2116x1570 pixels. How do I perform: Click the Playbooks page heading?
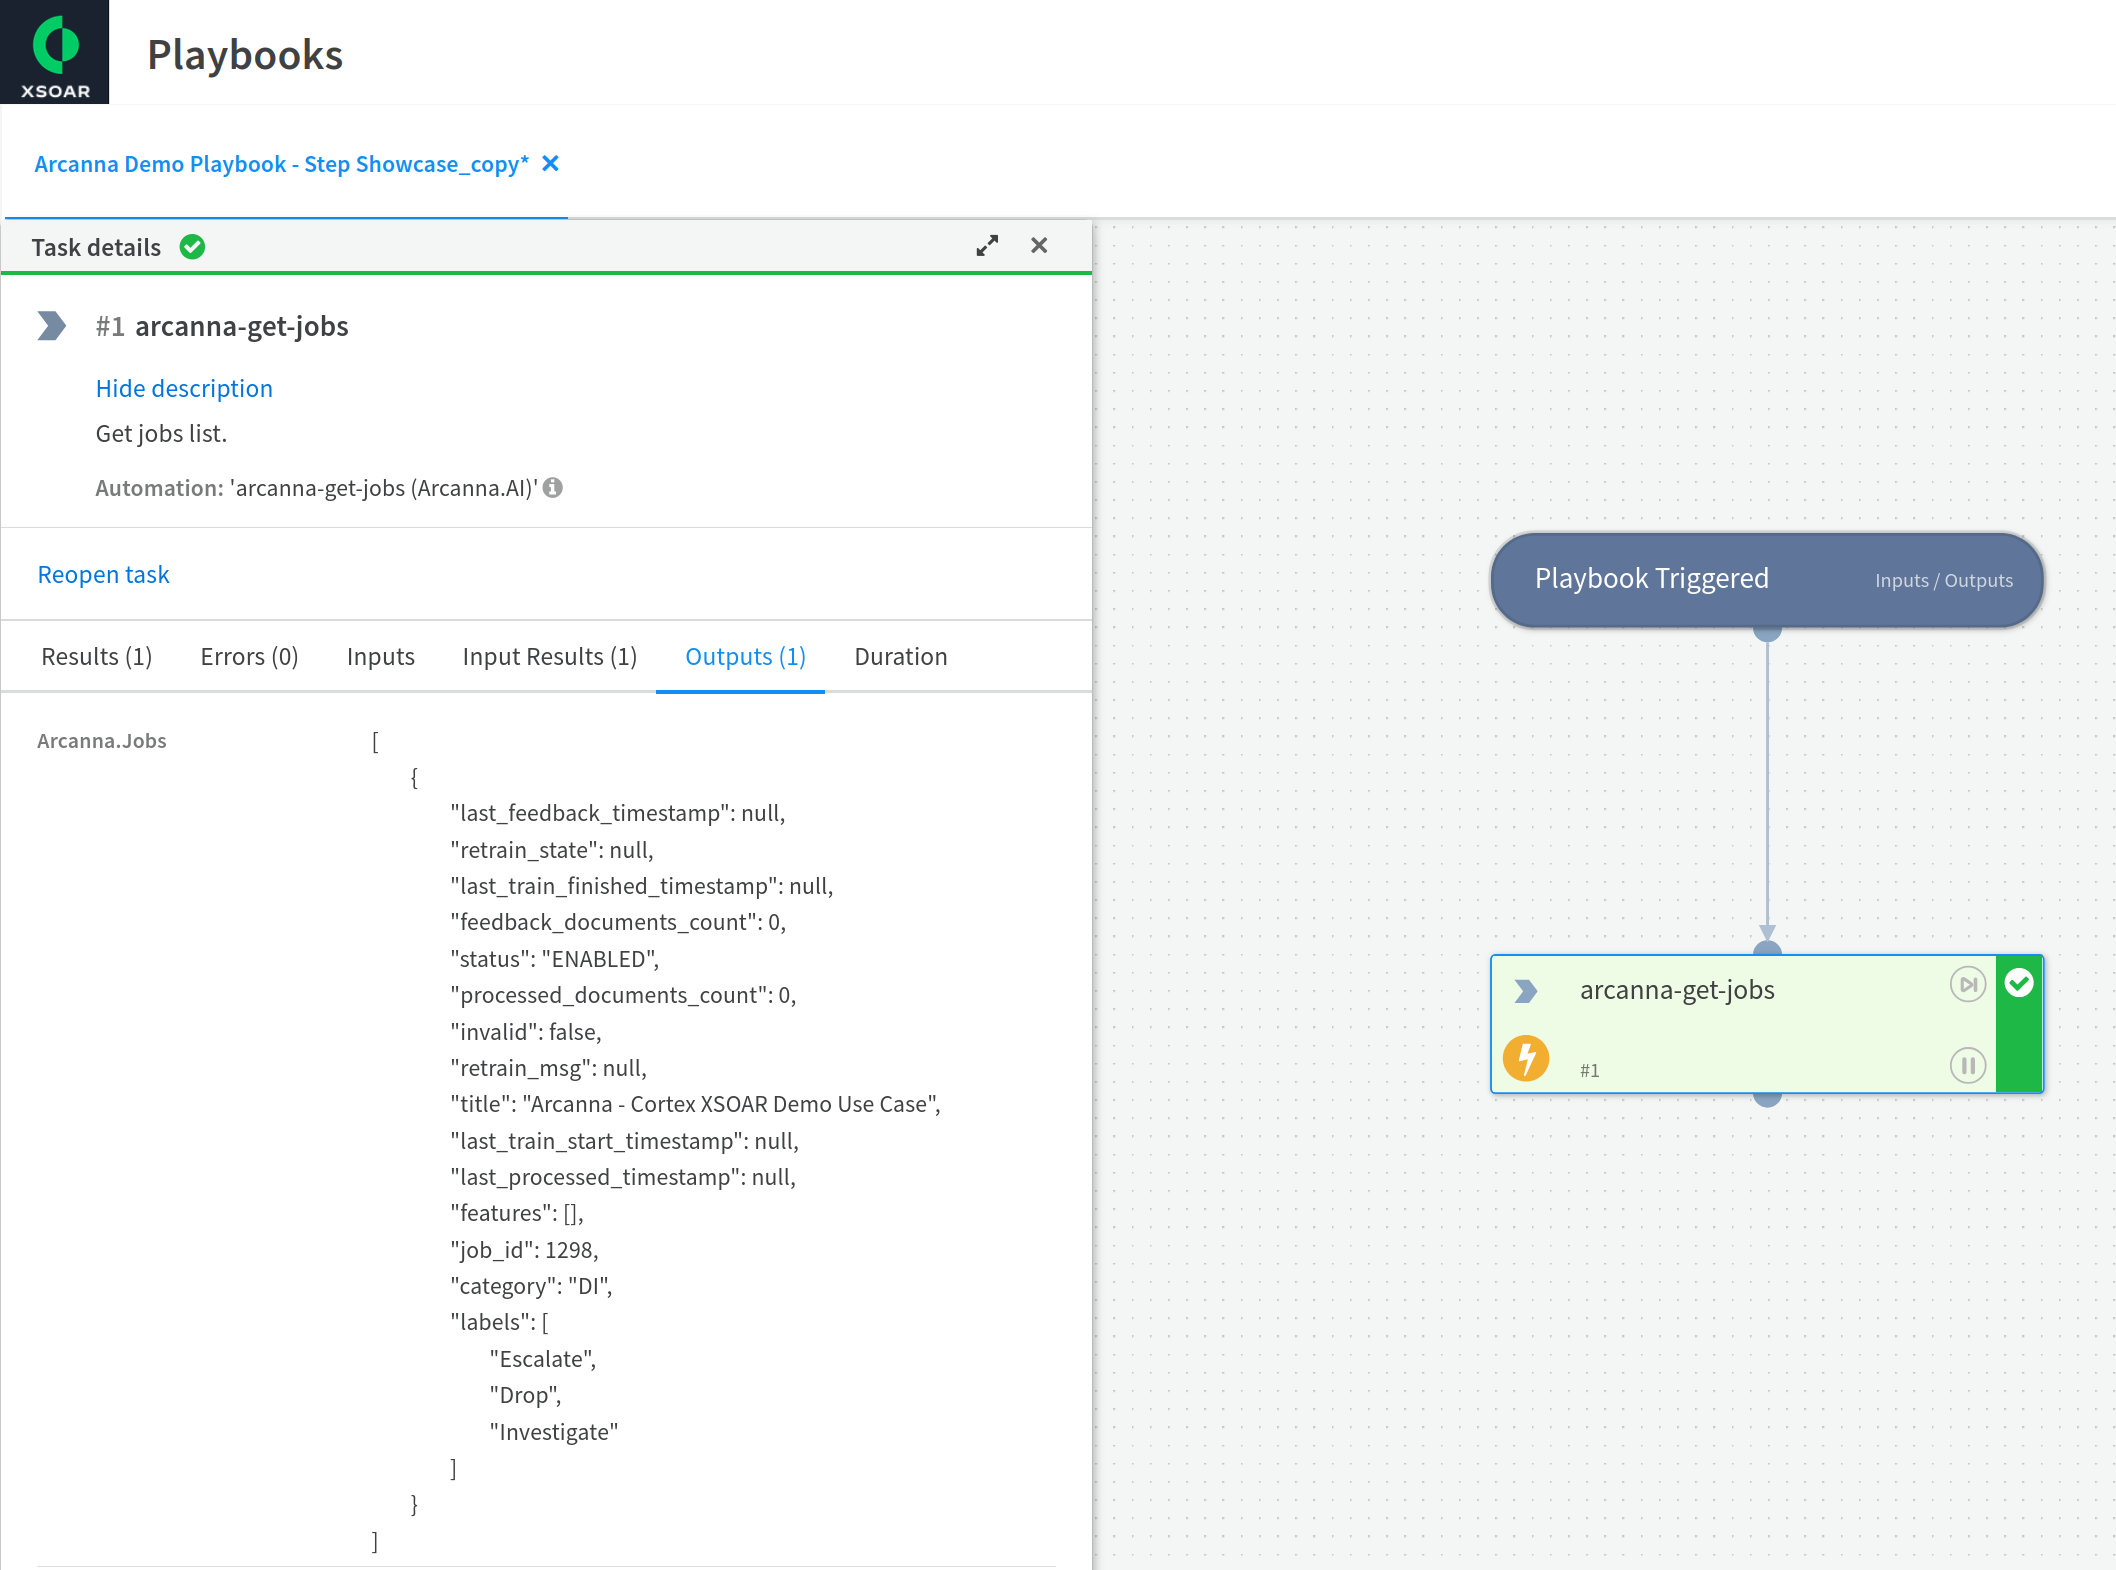point(245,55)
